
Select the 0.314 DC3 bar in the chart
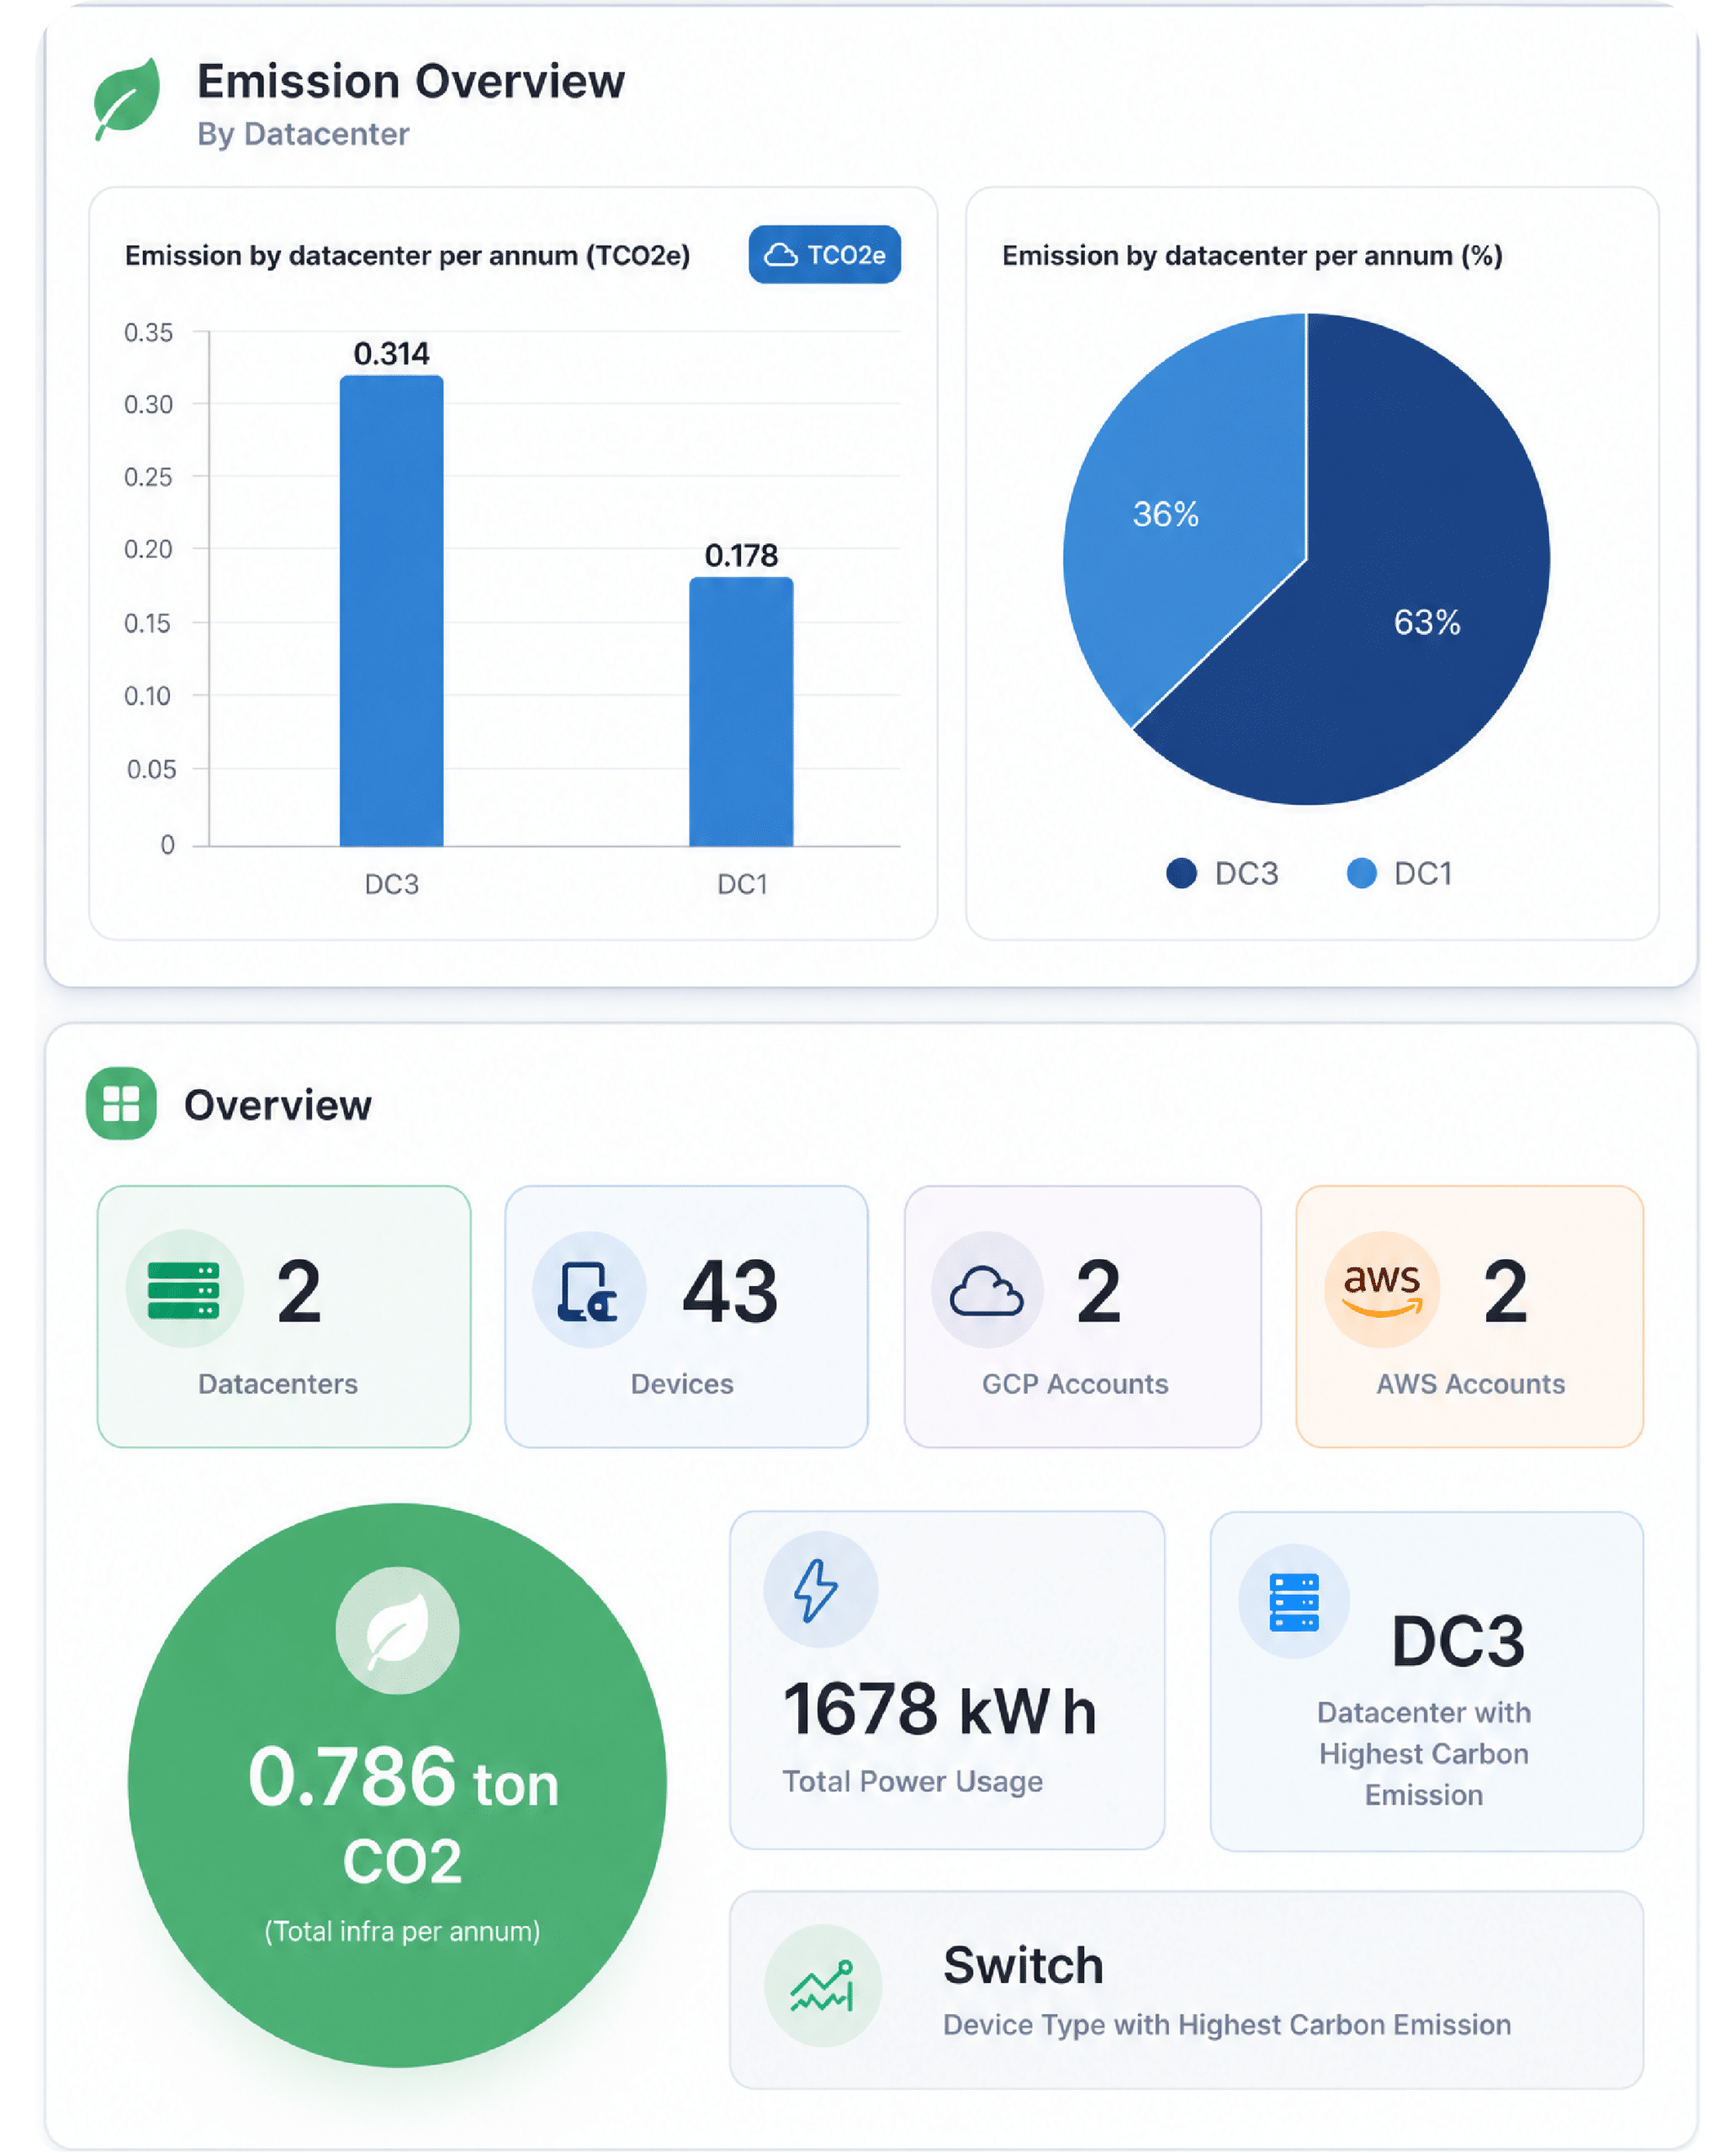point(391,611)
